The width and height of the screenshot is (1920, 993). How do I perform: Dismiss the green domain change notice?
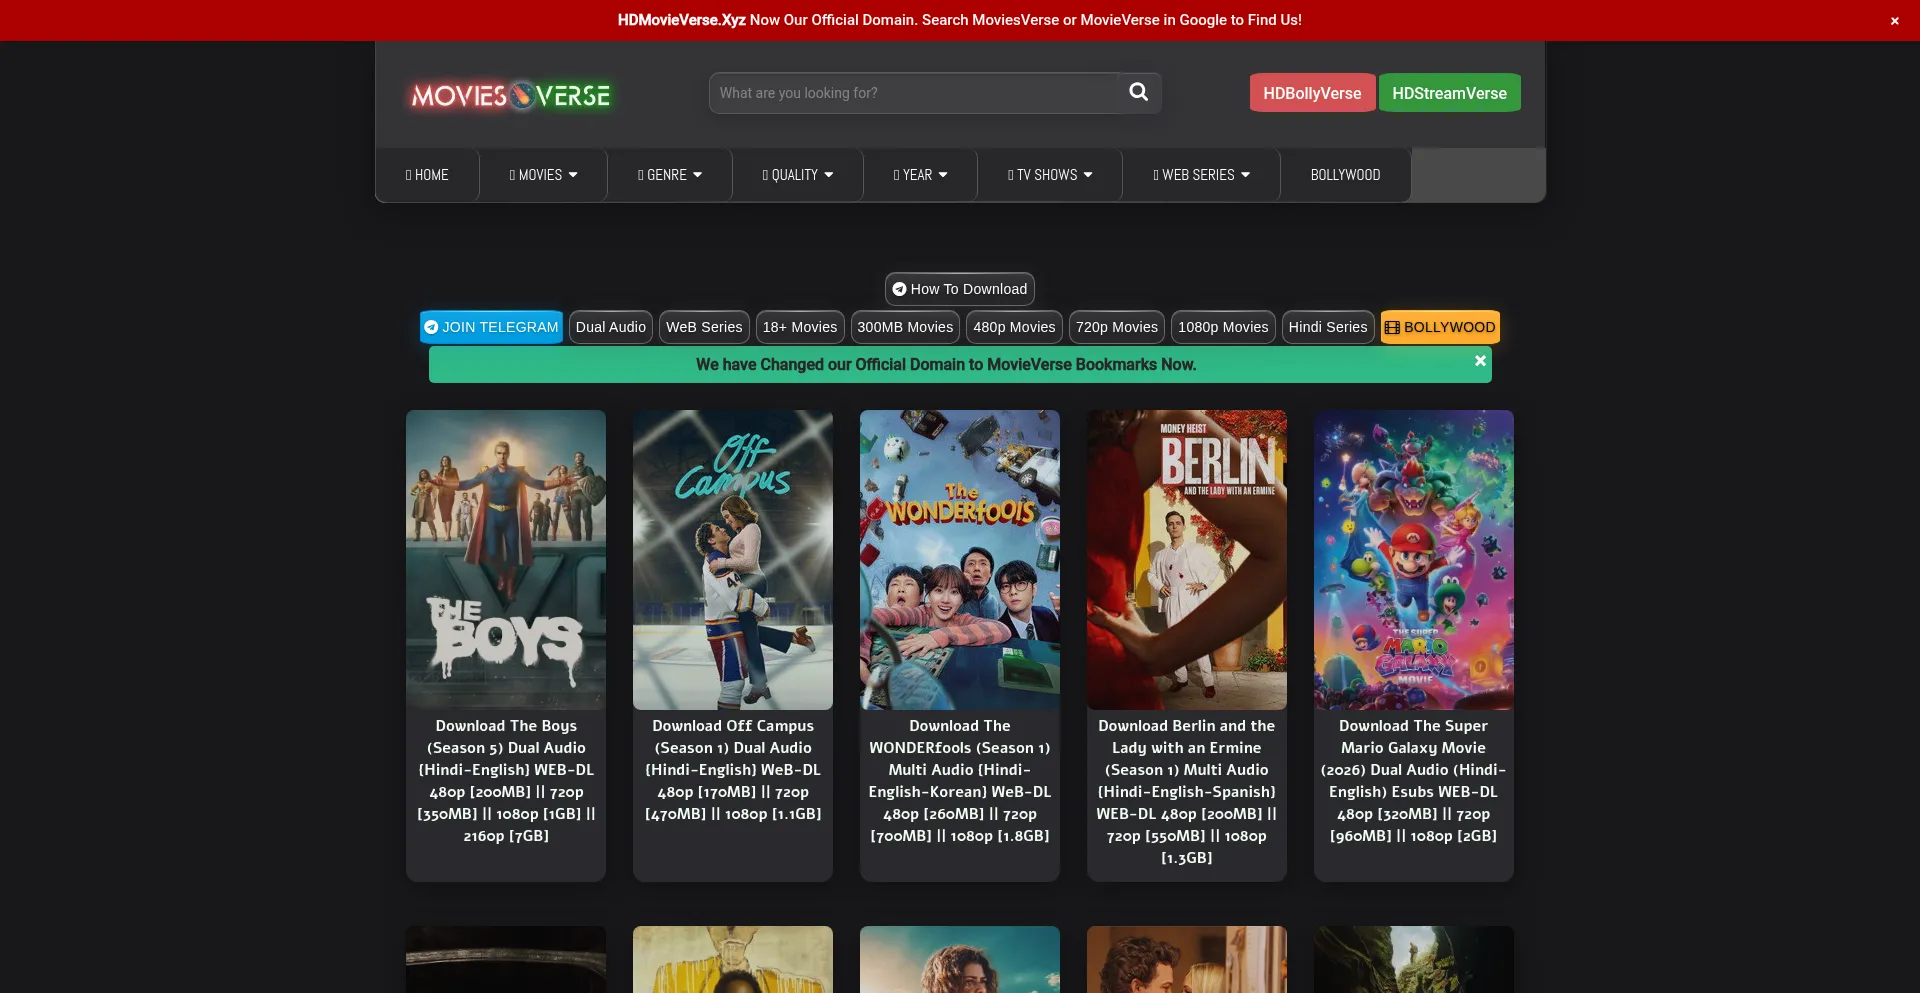click(1480, 361)
